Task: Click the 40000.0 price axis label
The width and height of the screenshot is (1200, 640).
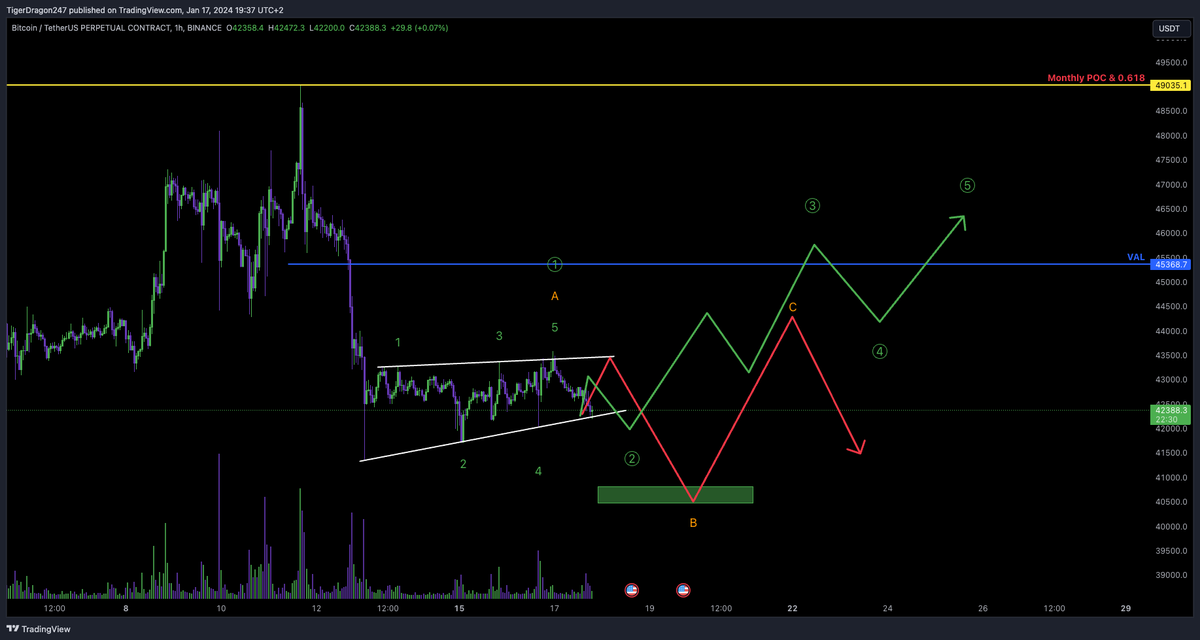Action: point(1170,527)
